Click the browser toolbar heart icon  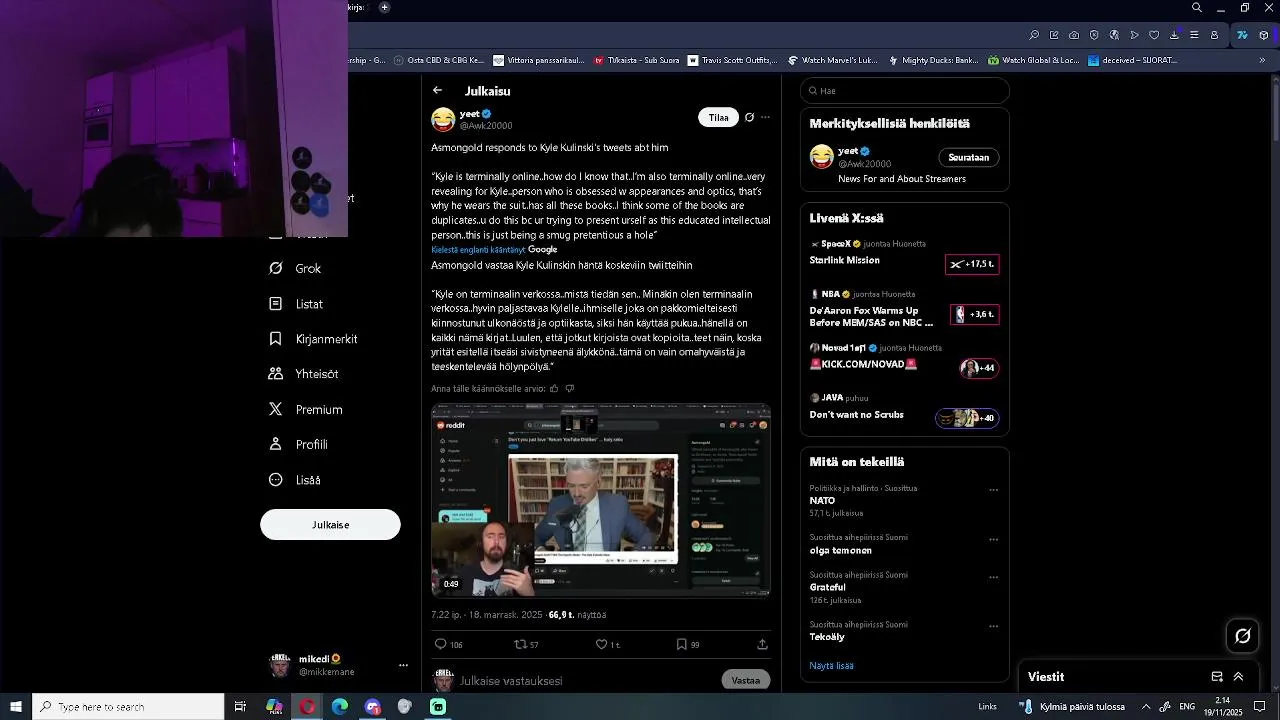point(1154,35)
